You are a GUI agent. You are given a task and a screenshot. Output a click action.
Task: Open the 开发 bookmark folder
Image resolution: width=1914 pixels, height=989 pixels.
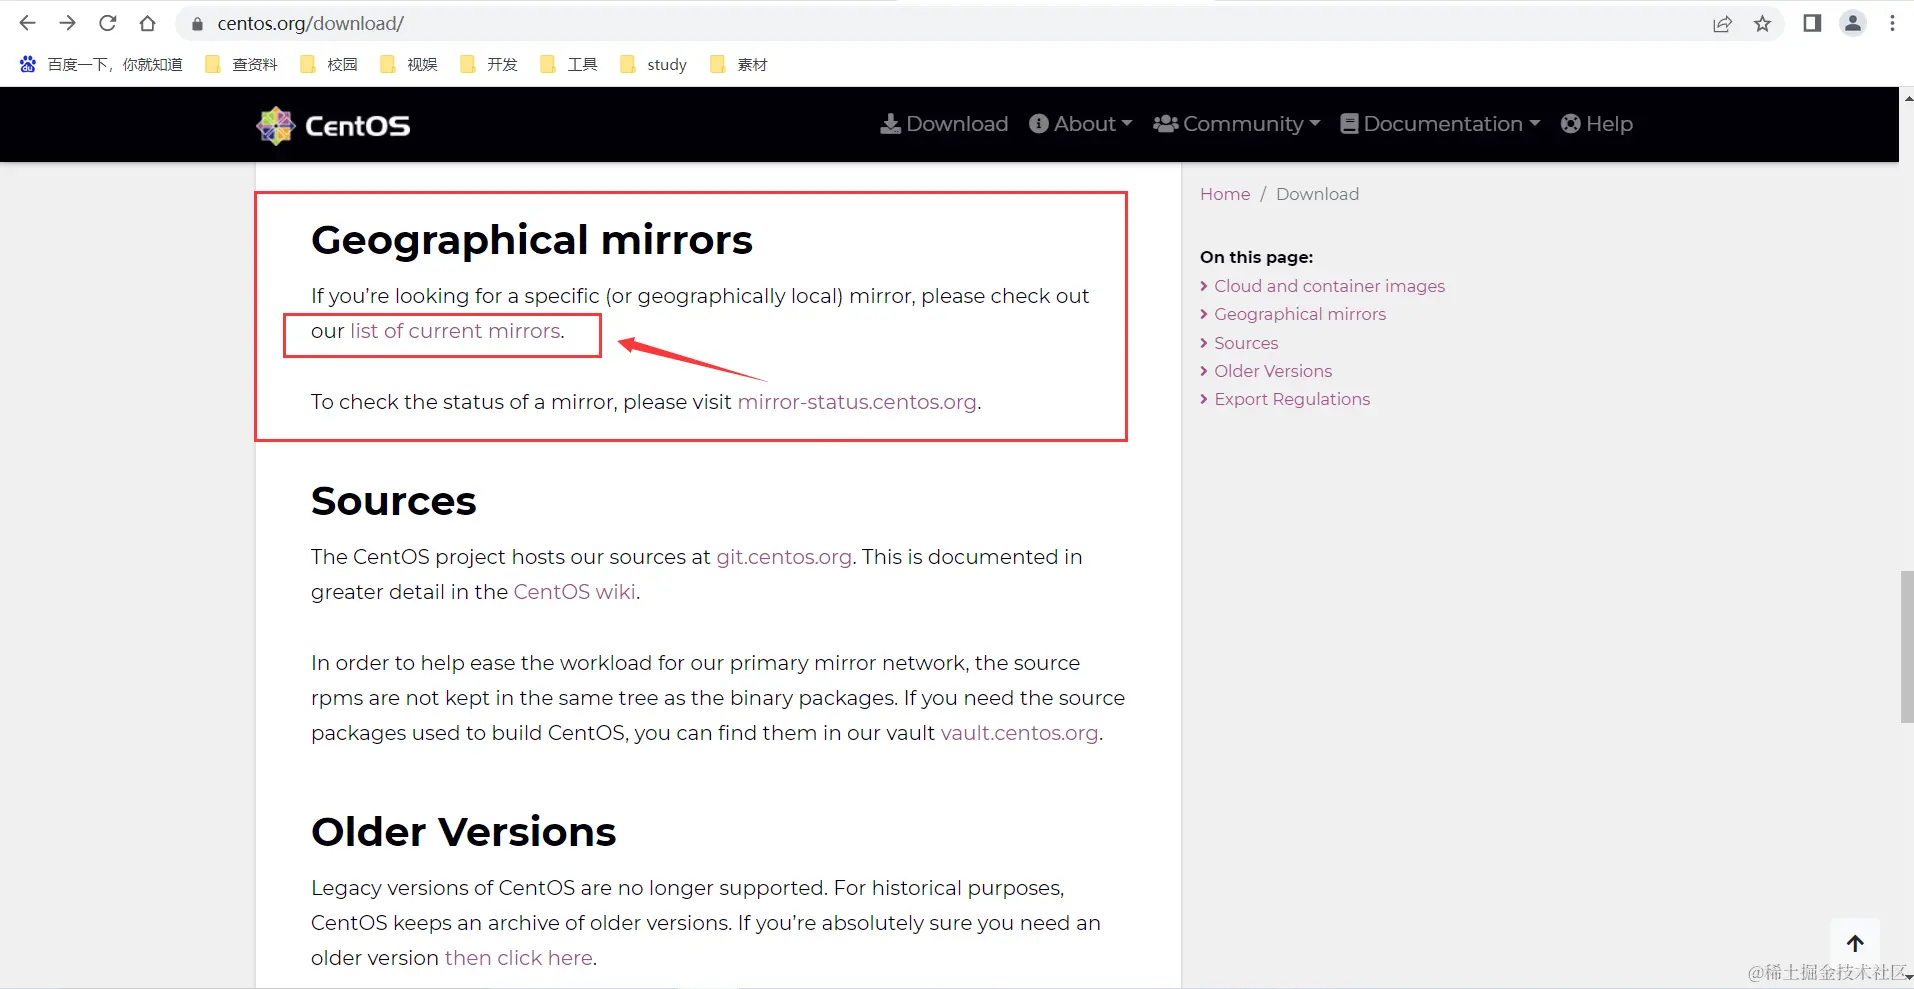[x=489, y=65]
